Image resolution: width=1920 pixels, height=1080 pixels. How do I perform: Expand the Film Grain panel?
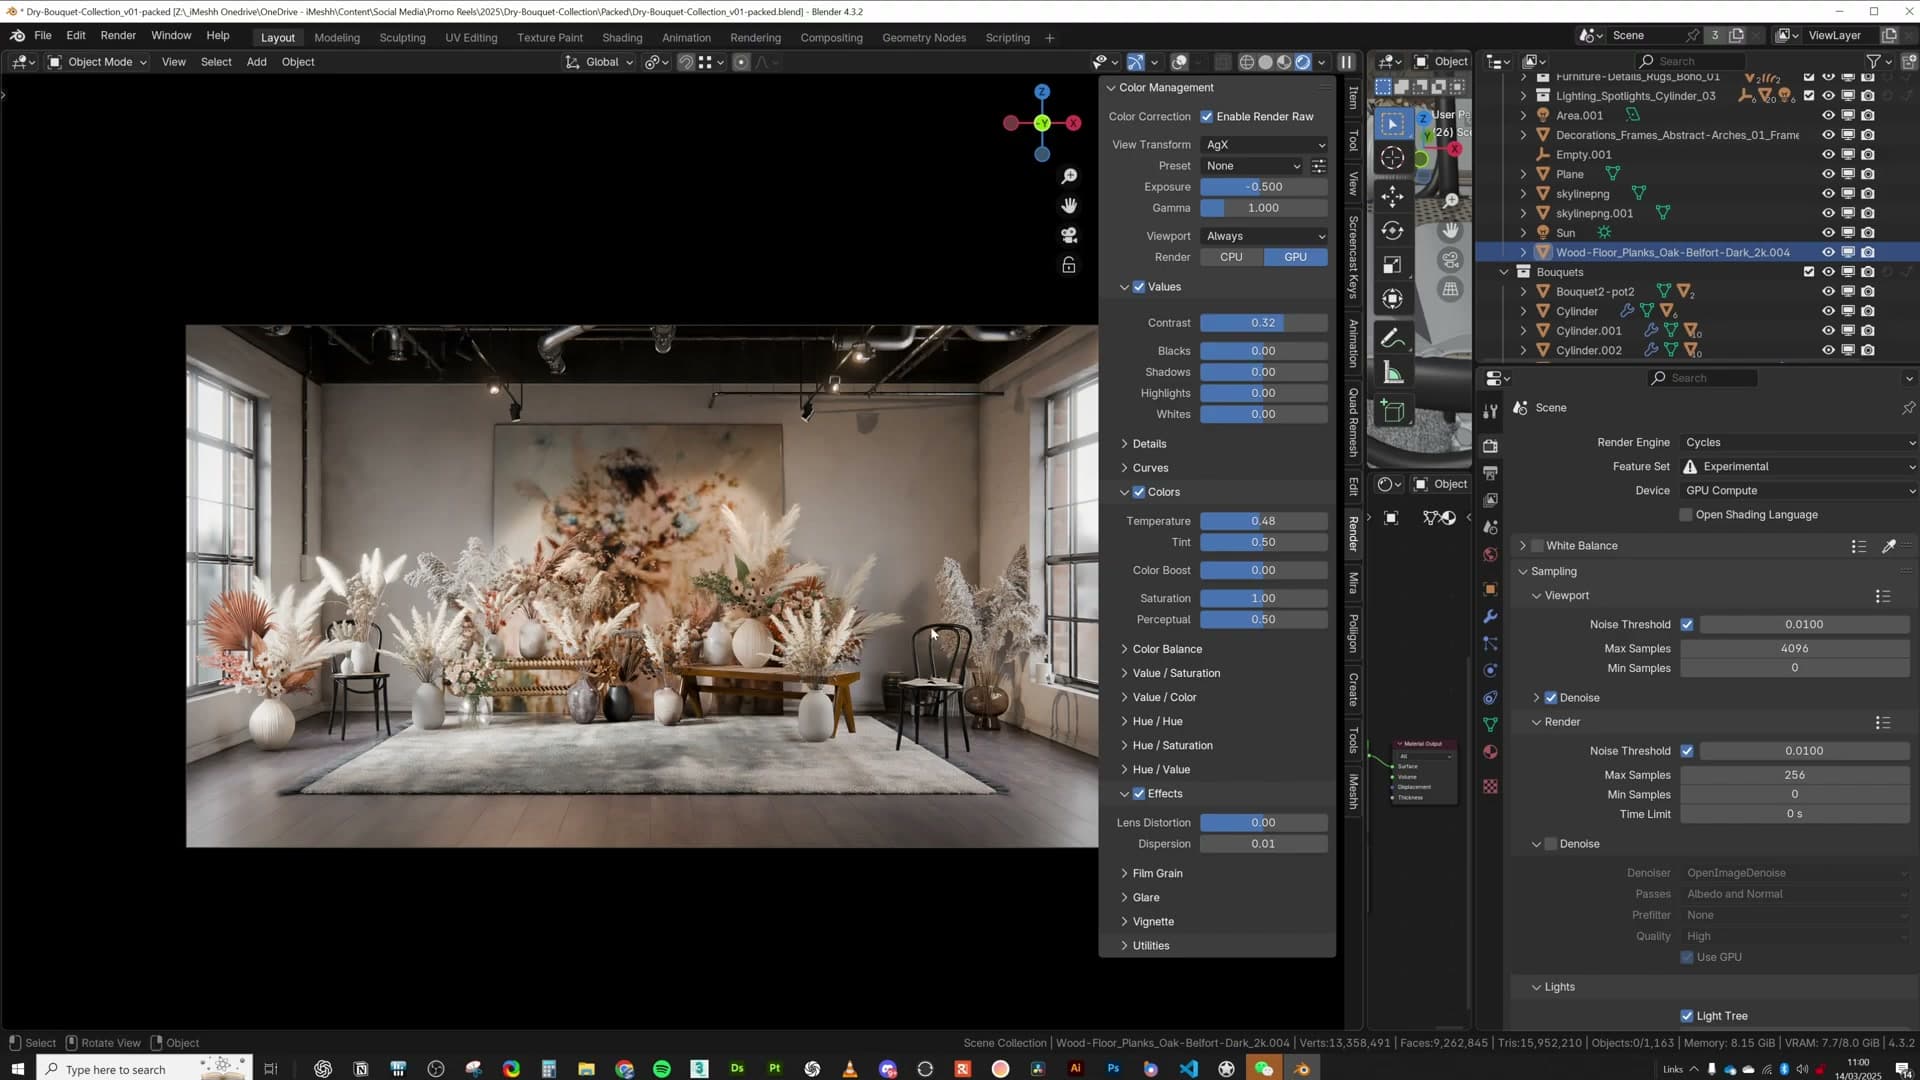pyautogui.click(x=1157, y=874)
